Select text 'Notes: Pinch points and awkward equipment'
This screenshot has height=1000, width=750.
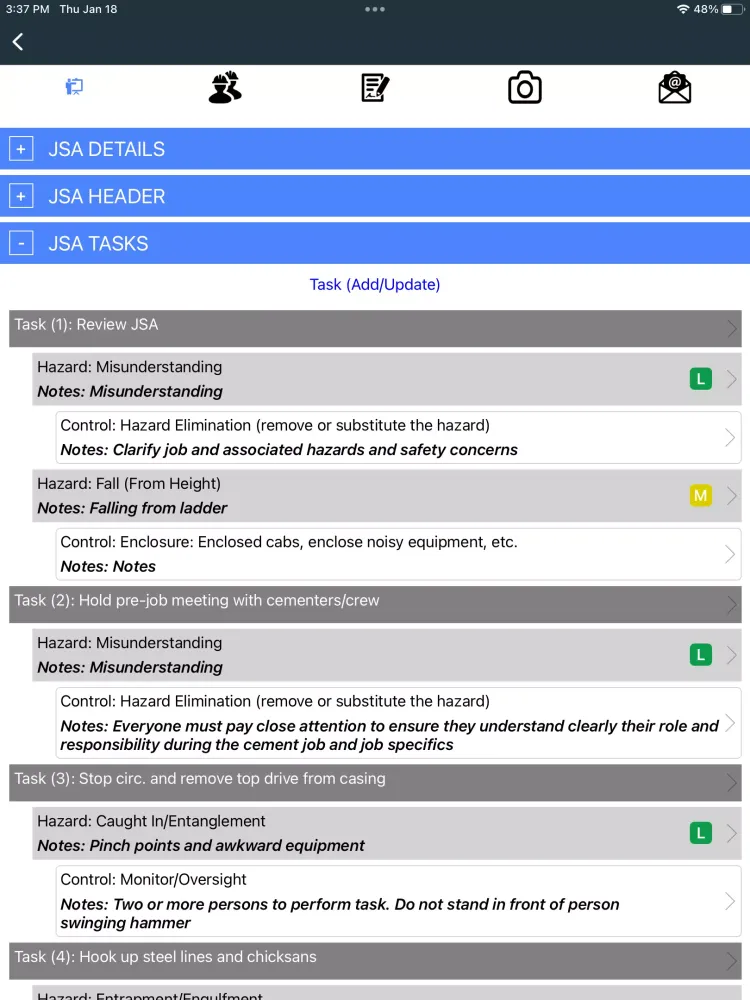coord(201,846)
